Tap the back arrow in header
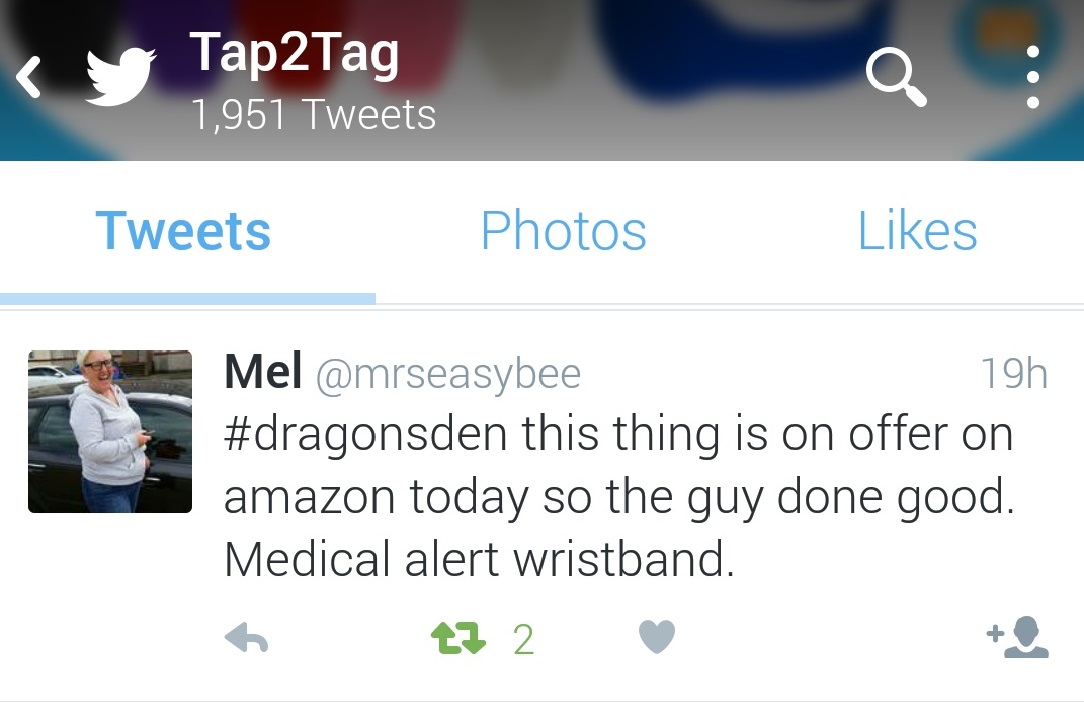Viewport: 1084px width, 702px height. [28, 77]
